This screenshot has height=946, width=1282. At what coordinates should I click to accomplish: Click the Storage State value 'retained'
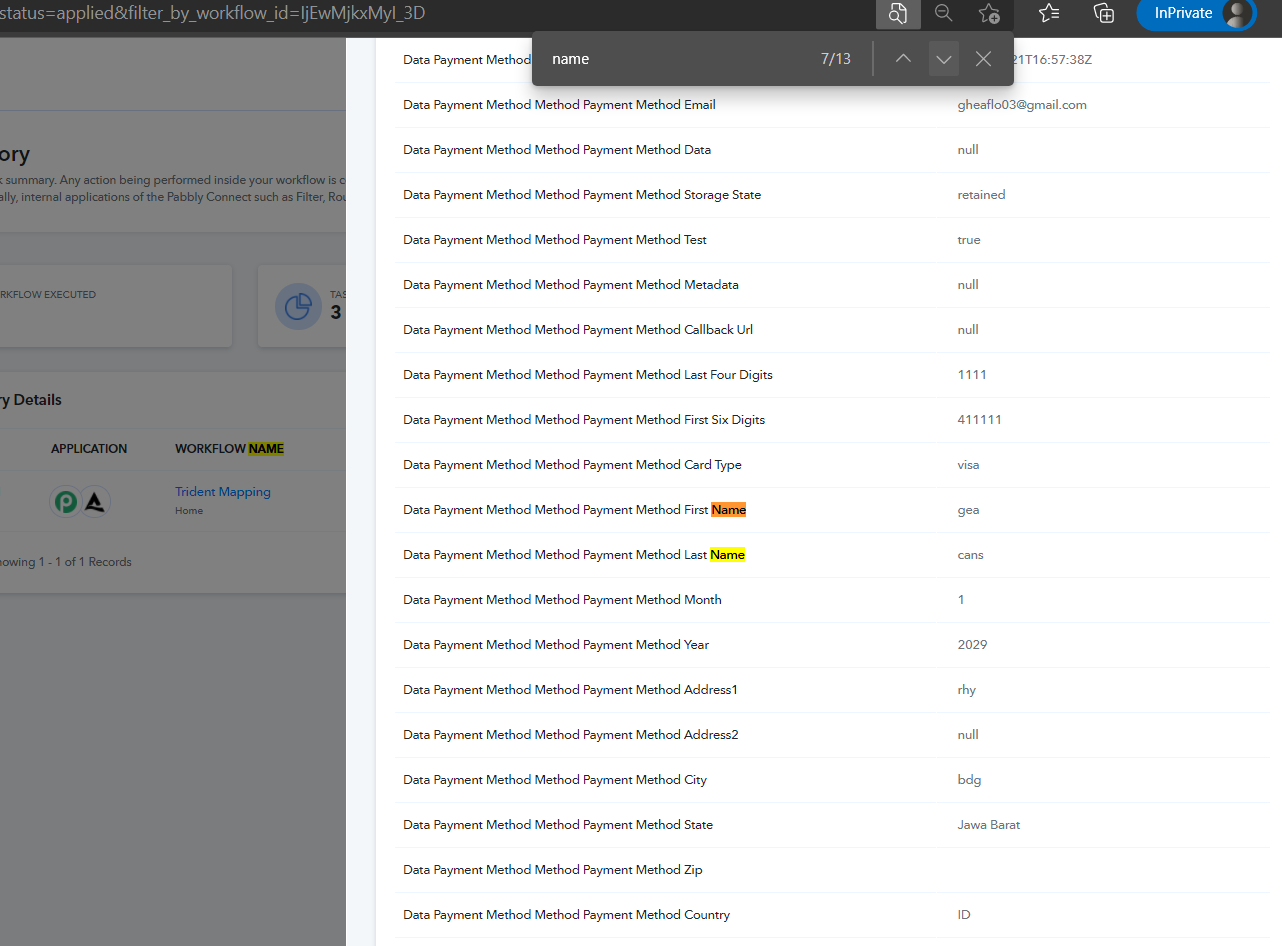coord(981,195)
